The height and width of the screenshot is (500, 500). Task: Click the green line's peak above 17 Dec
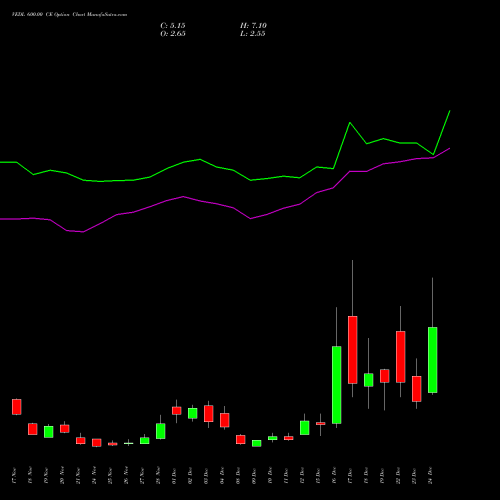point(350,123)
